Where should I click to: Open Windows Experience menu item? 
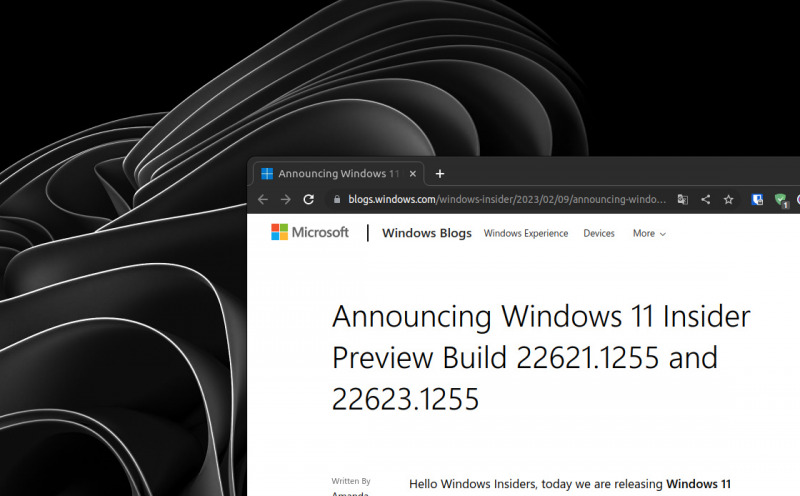coord(526,233)
